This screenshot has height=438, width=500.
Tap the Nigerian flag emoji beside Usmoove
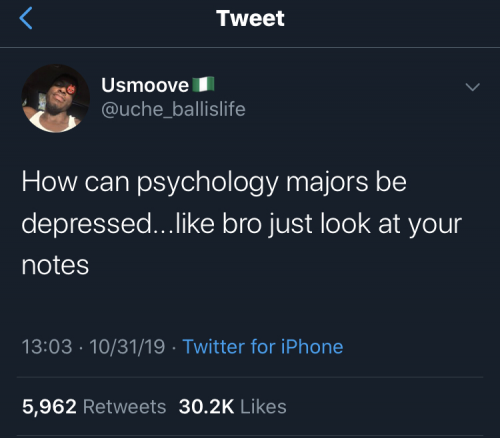(x=203, y=85)
